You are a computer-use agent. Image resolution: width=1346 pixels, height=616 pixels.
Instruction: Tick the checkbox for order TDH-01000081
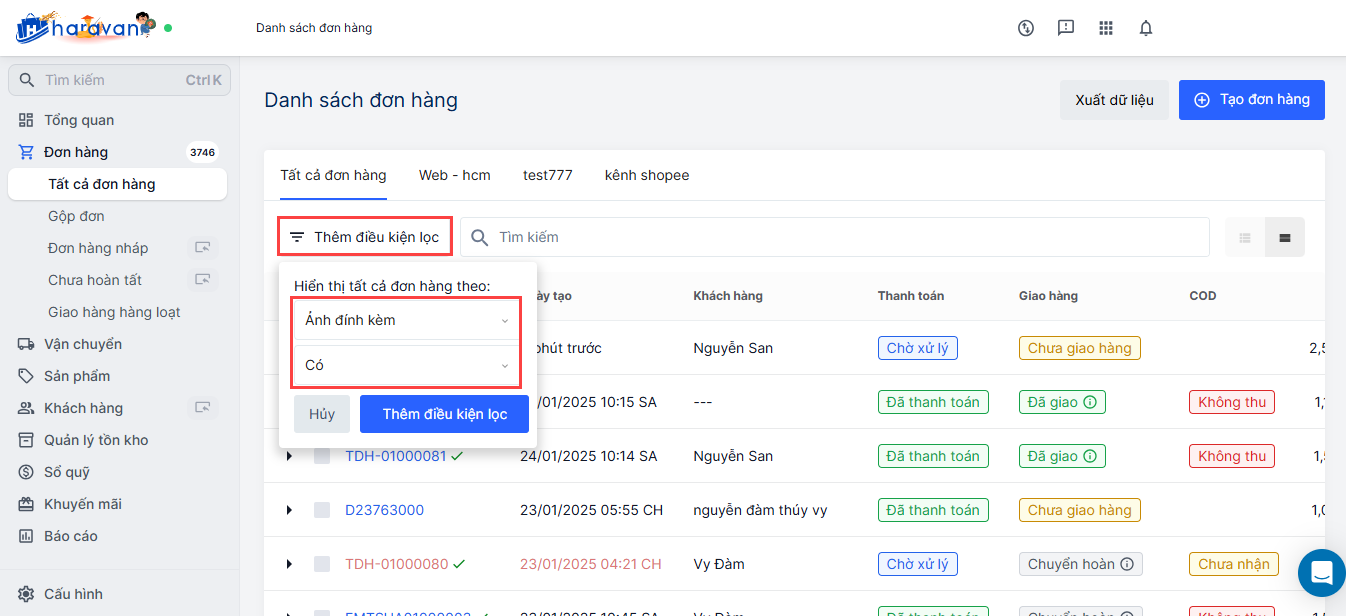322,456
